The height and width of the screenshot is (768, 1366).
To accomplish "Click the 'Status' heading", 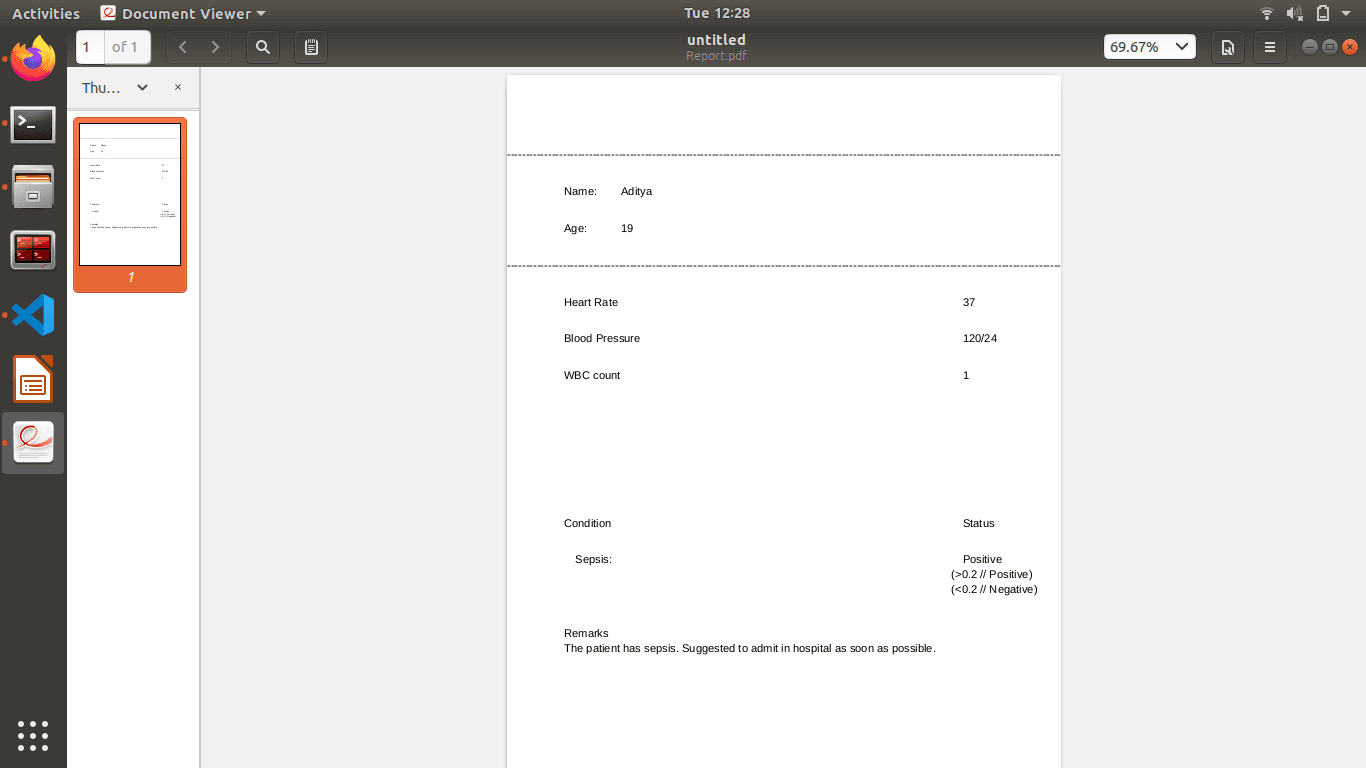I will pyautogui.click(x=979, y=523).
